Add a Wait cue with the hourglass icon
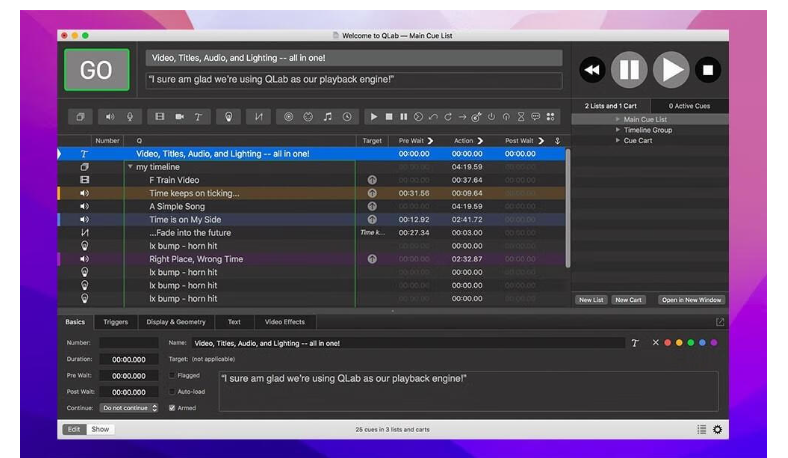Screen dimensions: 788x458 click(x=521, y=117)
